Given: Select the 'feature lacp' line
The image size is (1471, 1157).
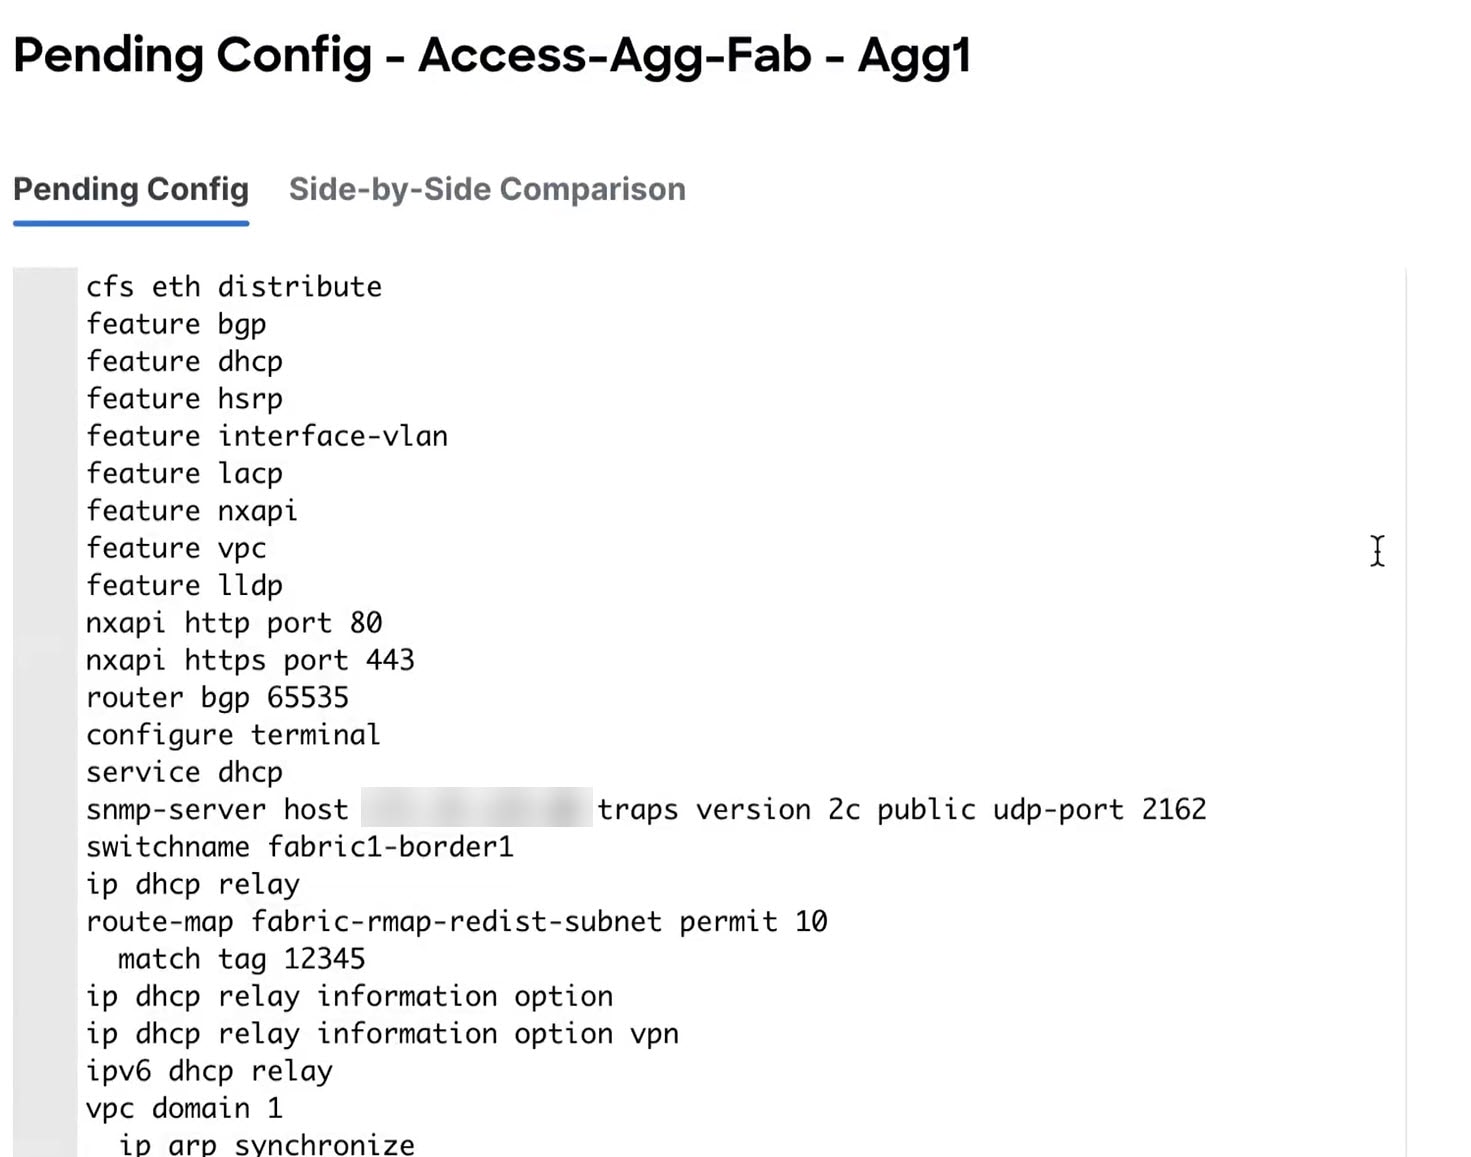Looking at the screenshot, I should tap(184, 474).
